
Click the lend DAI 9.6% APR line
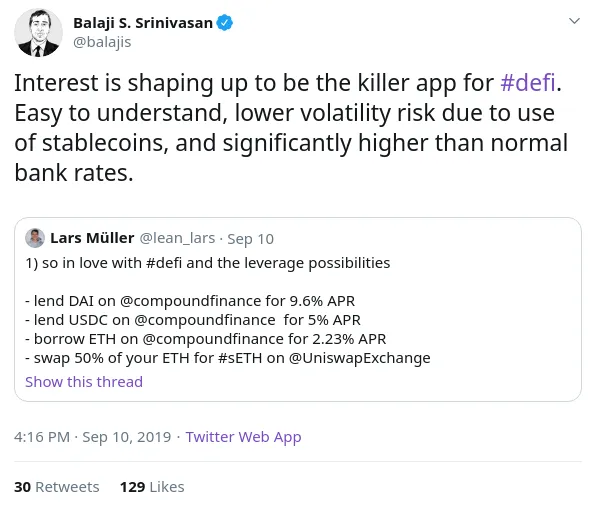tap(190, 301)
